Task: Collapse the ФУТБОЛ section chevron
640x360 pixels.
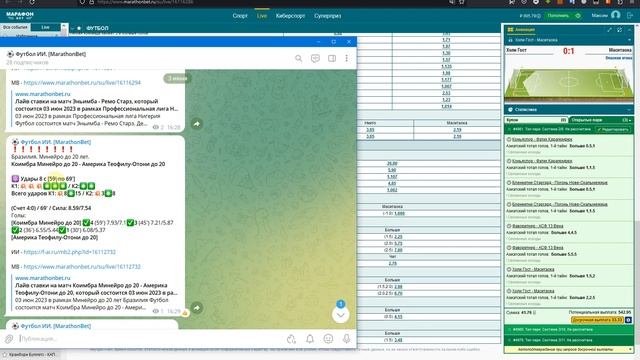Action: coord(72,28)
